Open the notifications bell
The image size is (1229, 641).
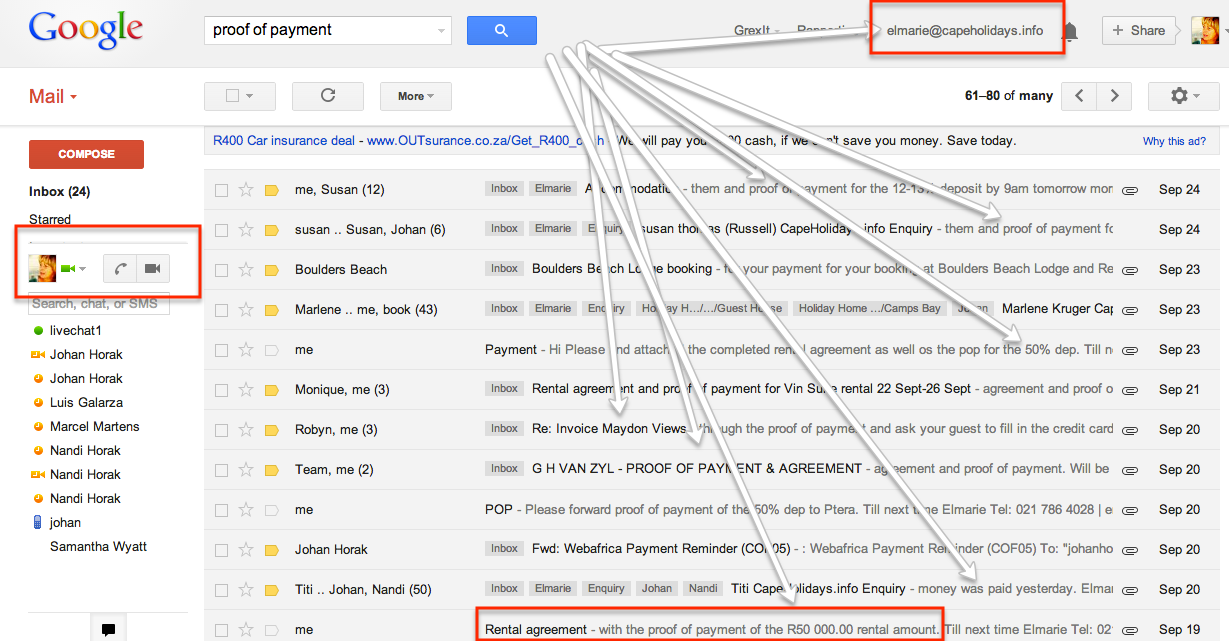1071,31
